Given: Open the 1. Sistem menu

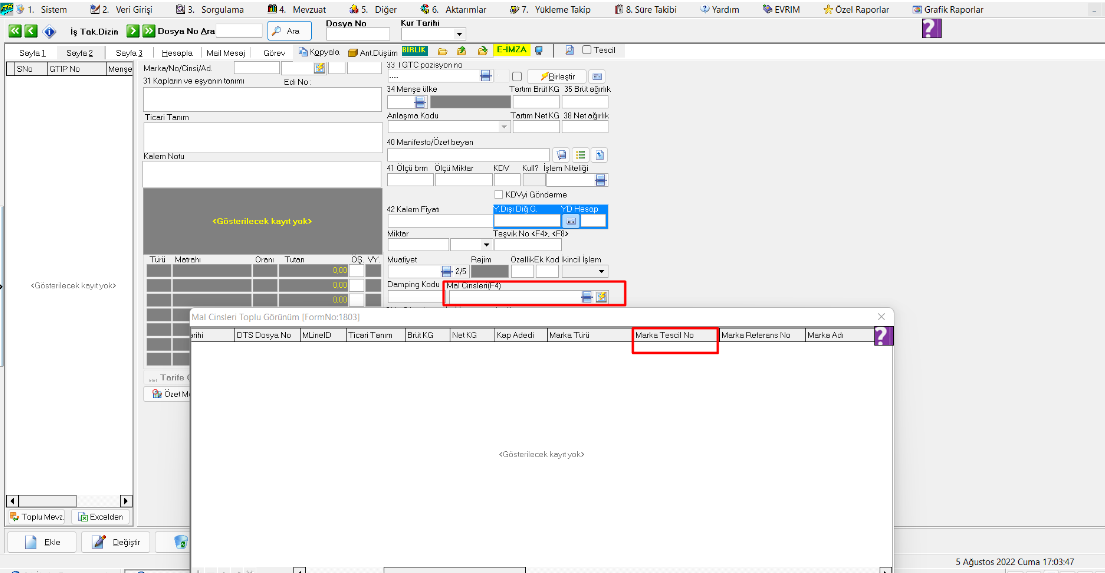Looking at the screenshot, I should [41, 10].
